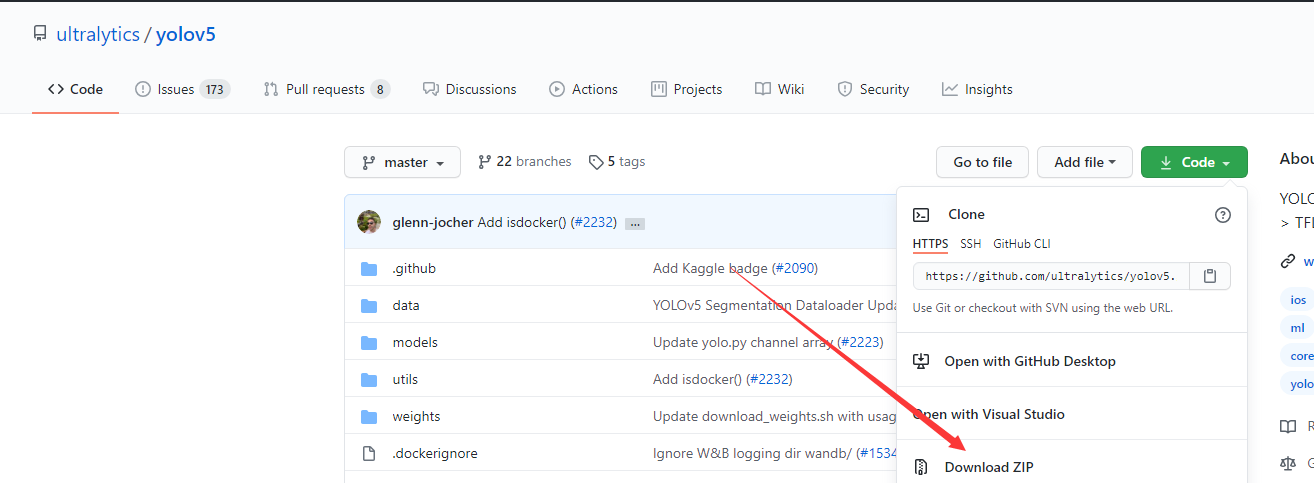Toggle the green Code dropdown button
This screenshot has width=1314, height=483.
click(x=1194, y=162)
